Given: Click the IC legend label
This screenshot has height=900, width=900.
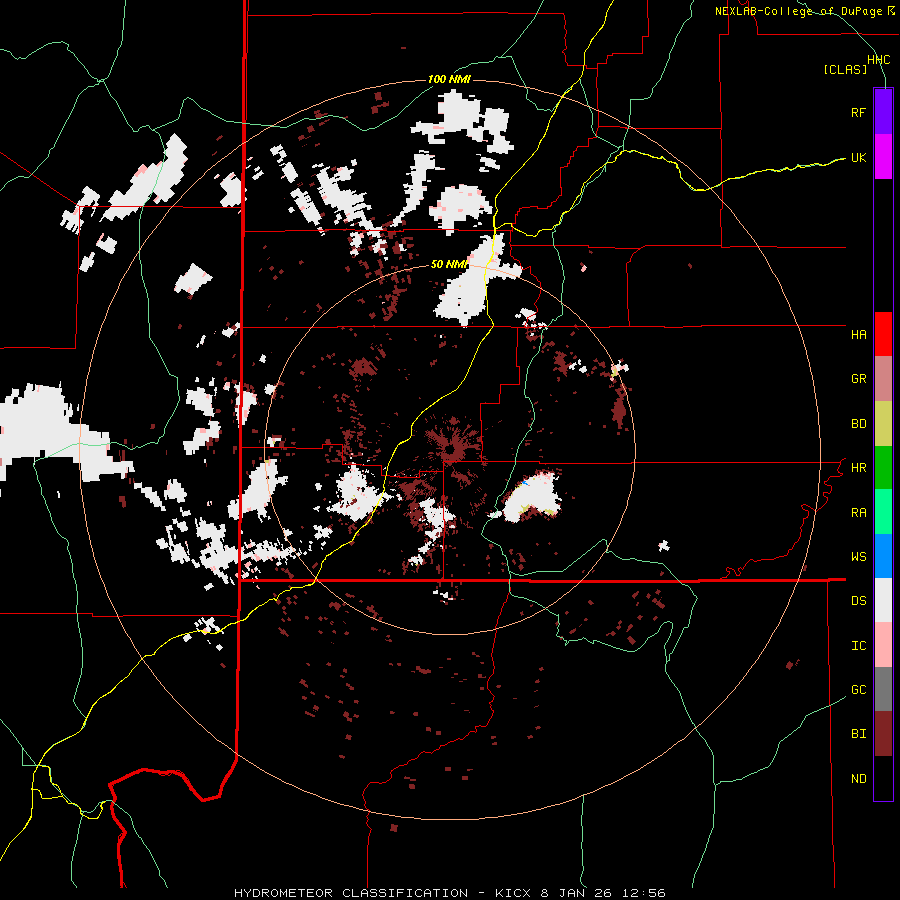Looking at the screenshot, I should tap(859, 646).
